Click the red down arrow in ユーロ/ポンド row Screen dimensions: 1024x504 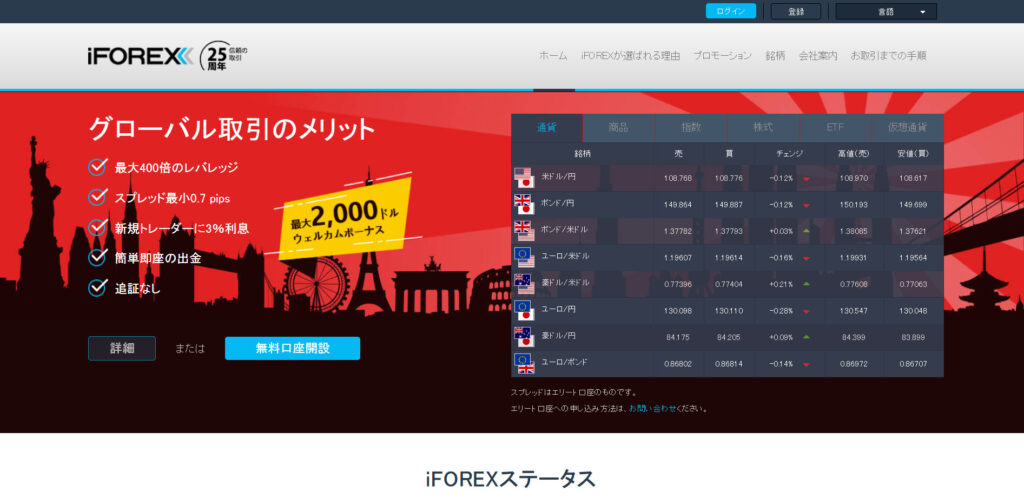(807, 364)
